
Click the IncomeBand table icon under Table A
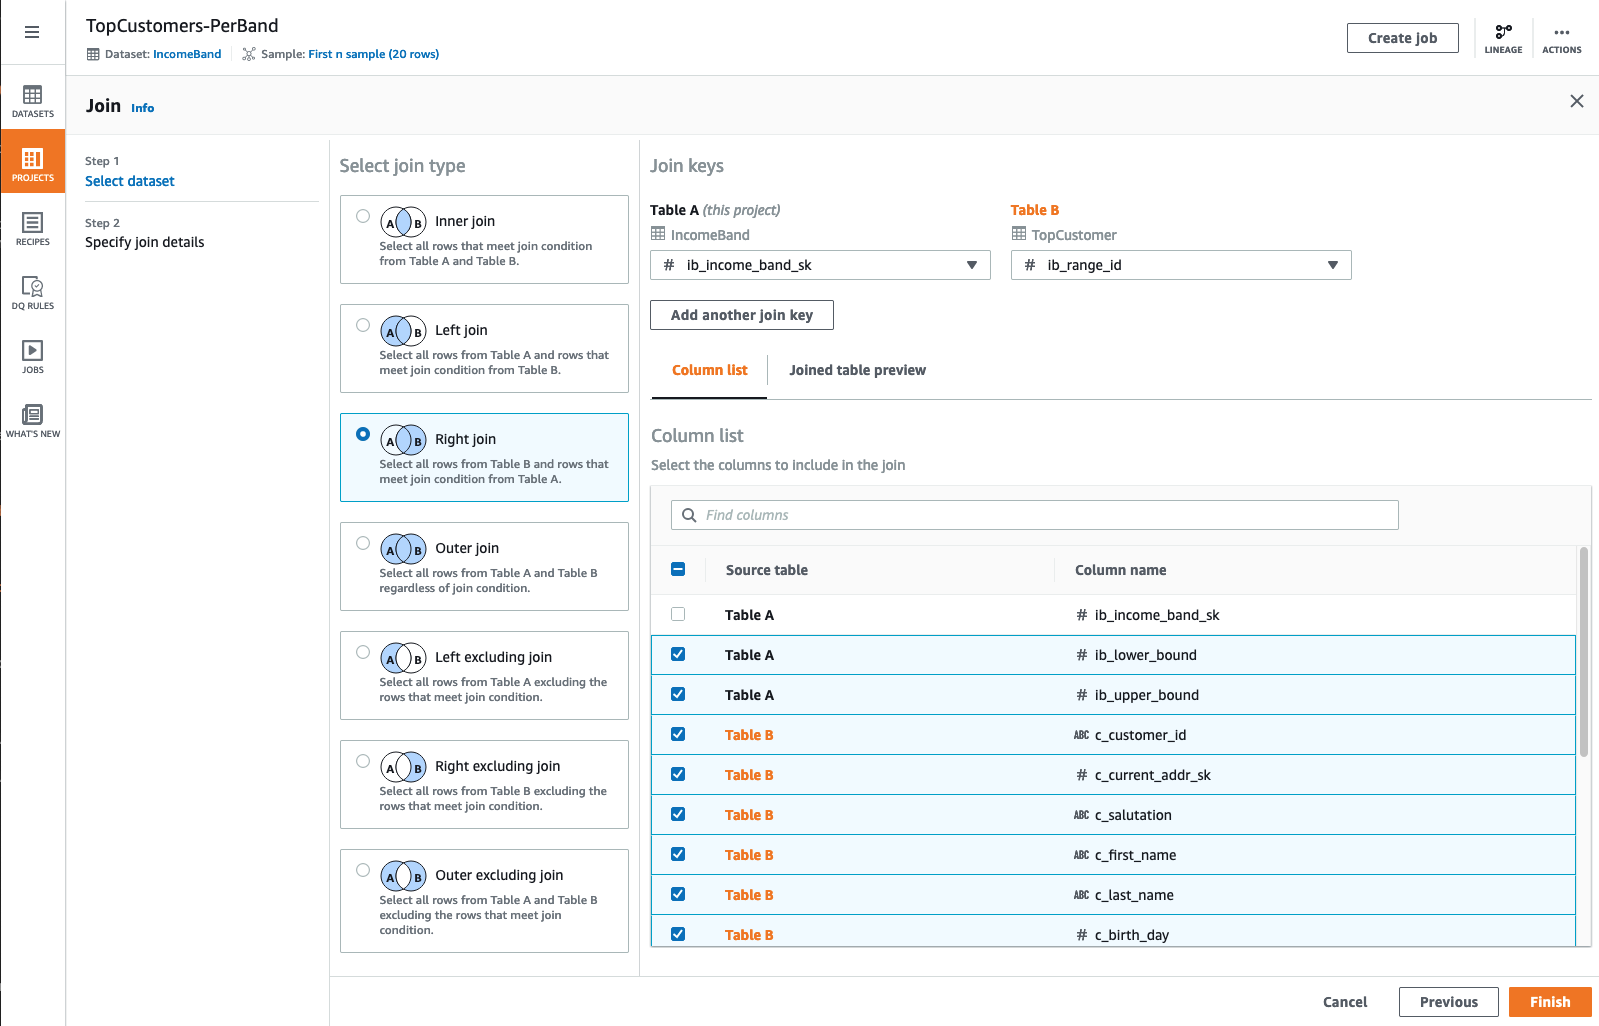[x=658, y=234]
